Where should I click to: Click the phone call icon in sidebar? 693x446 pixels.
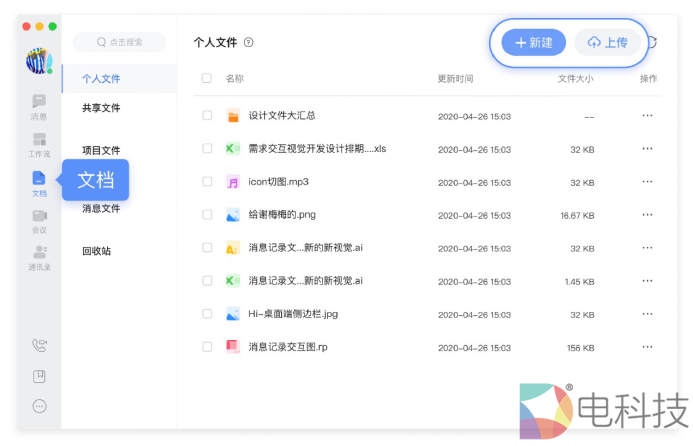(x=39, y=345)
